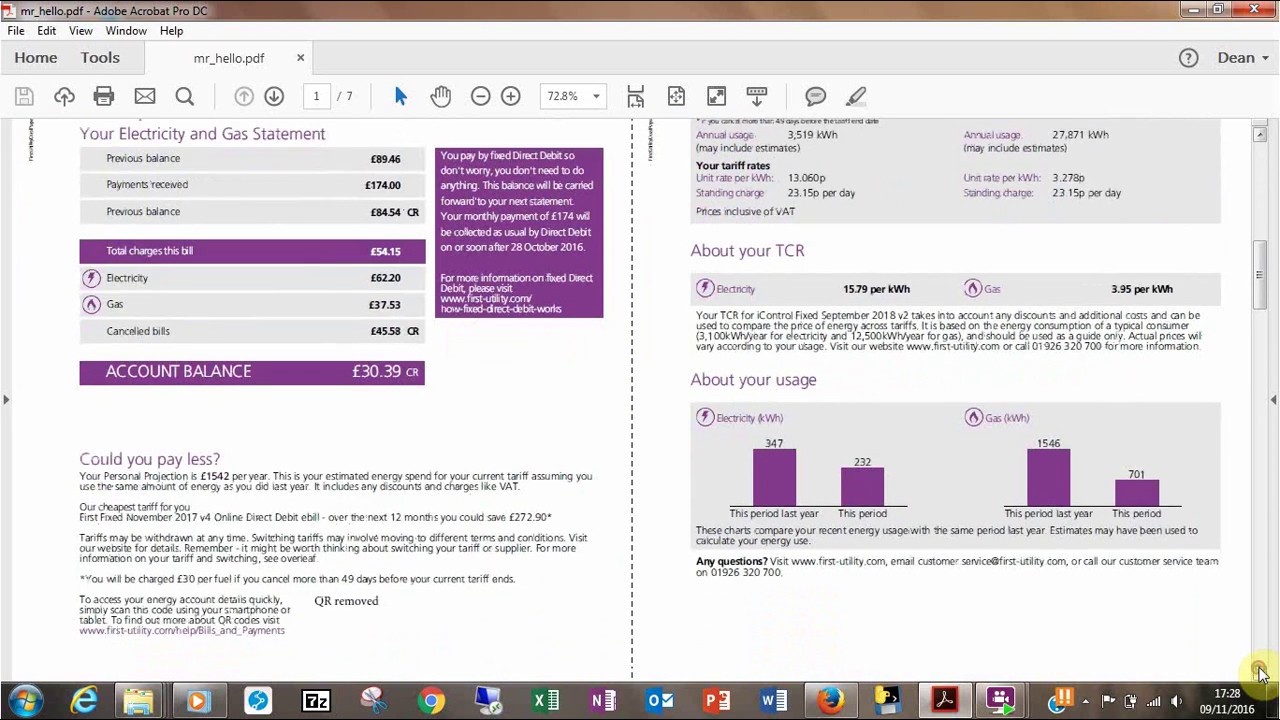Open the Window menu
Image resolution: width=1280 pixels, height=720 pixels.
(126, 31)
